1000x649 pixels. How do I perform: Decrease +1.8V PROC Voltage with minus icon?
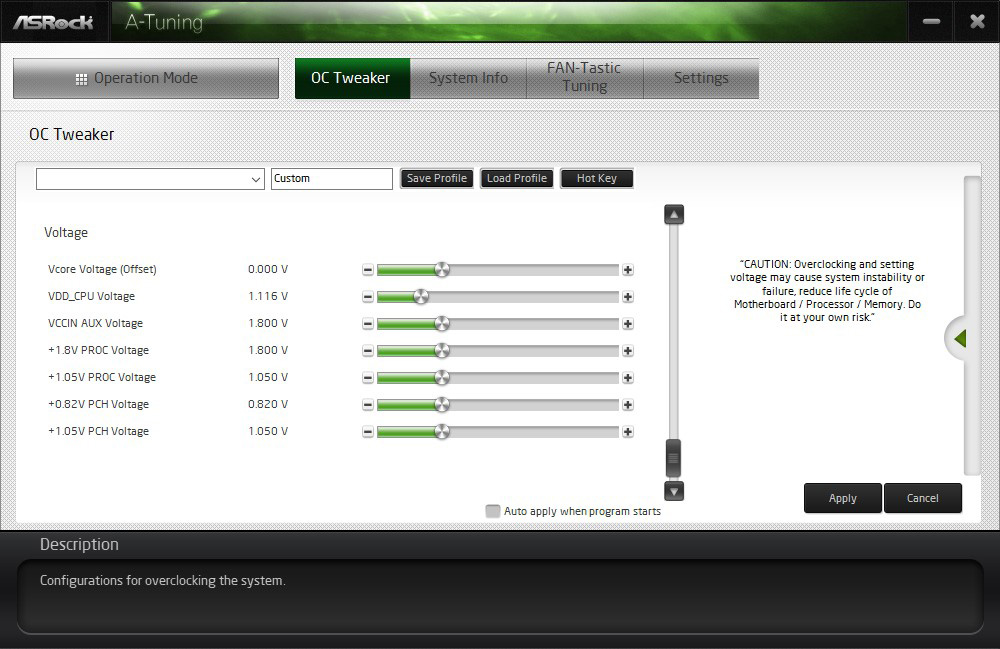pyautogui.click(x=368, y=351)
